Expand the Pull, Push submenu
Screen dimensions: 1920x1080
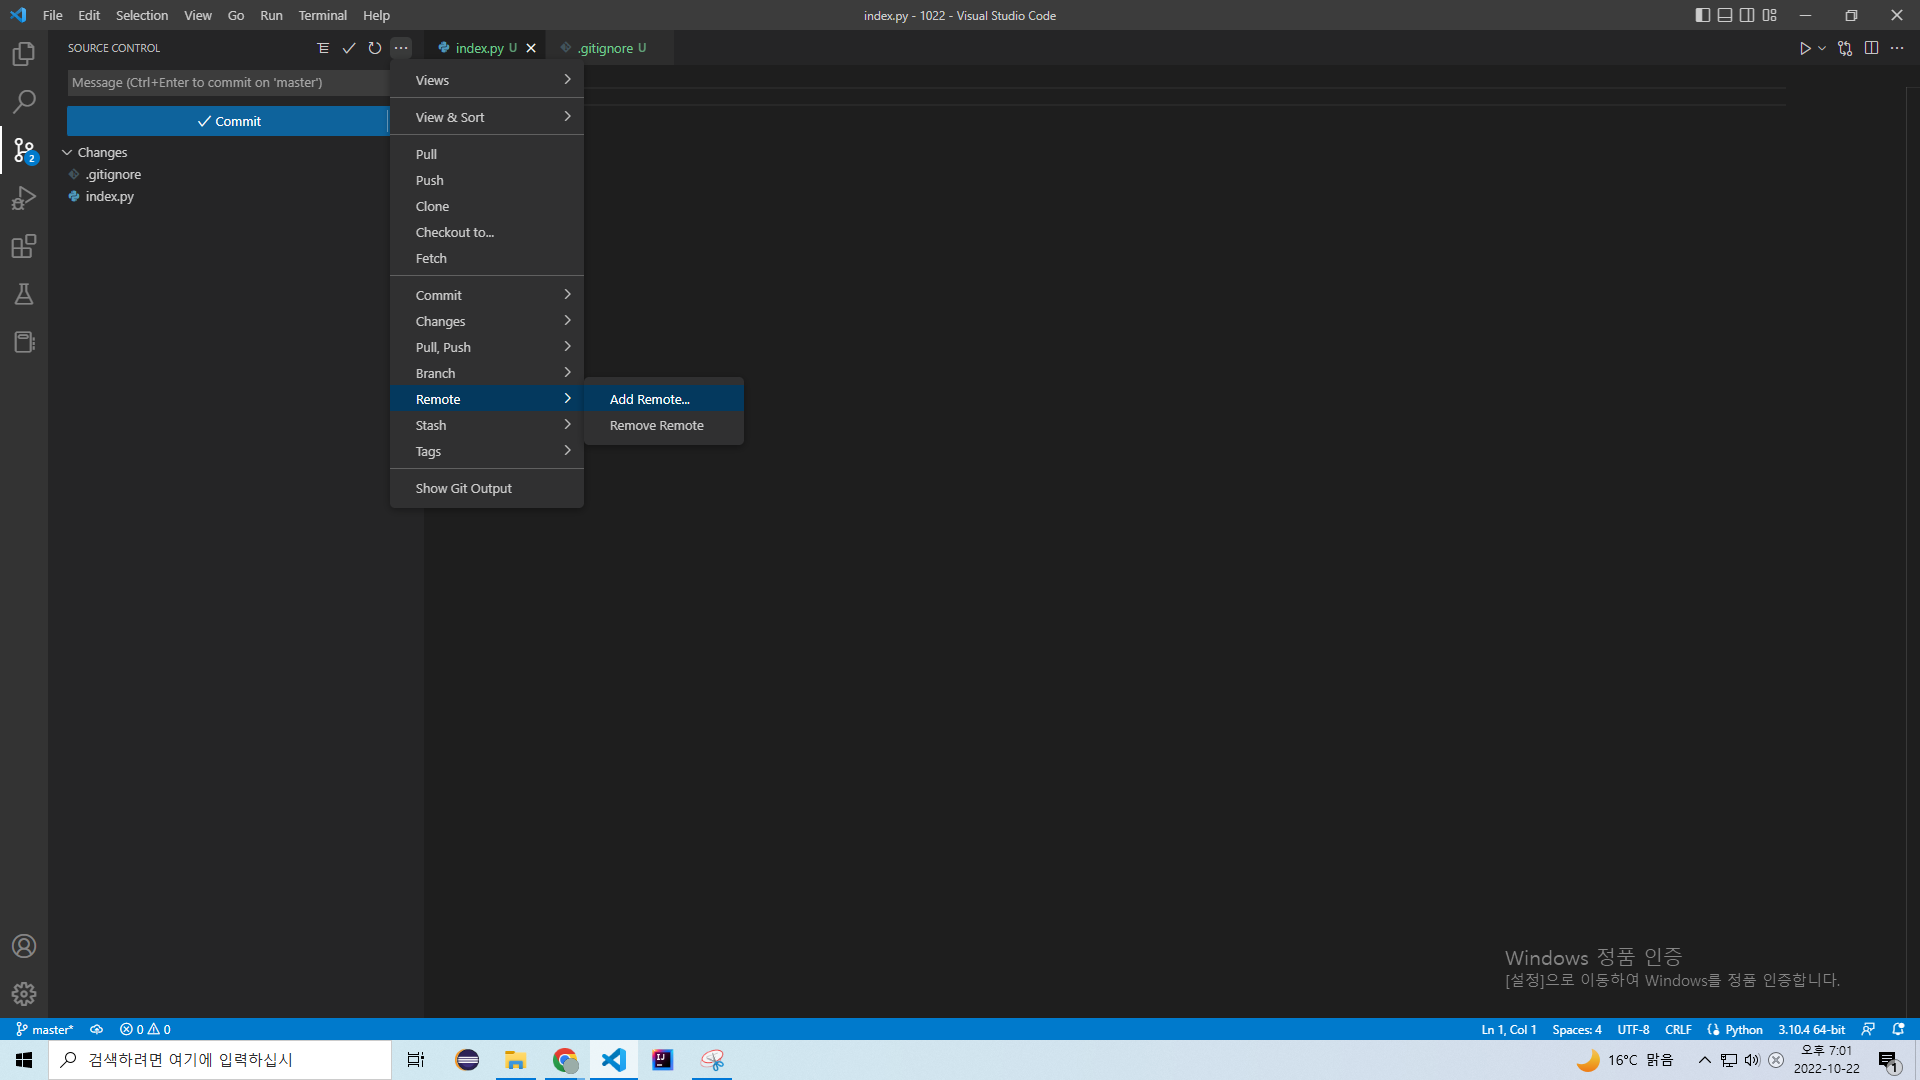point(487,347)
